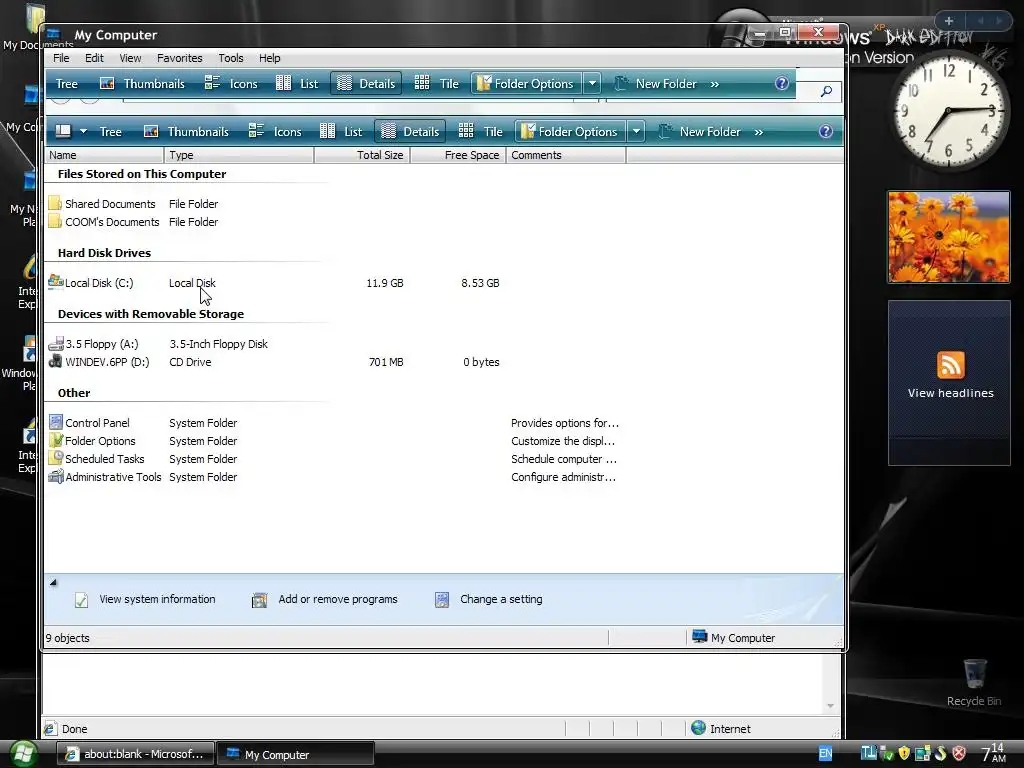This screenshot has height=768, width=1024.
Task: Sort by the Name column header
Action: 104,155
